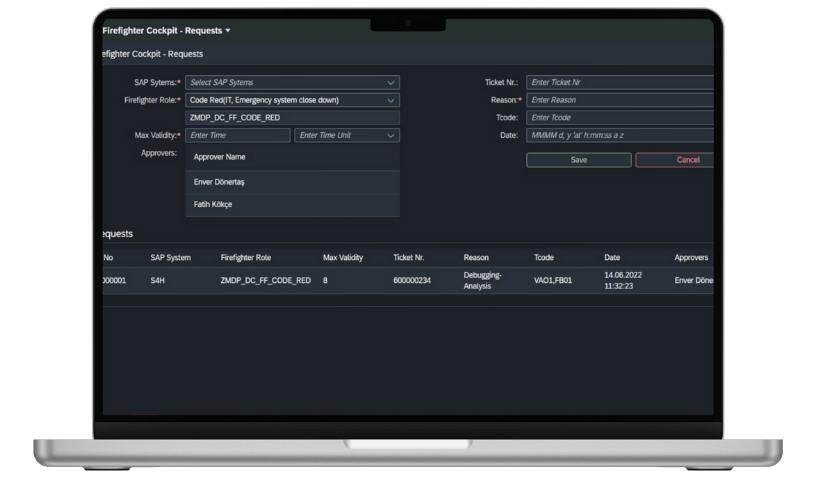This screenshot has width=816, height=478.
Task: Click the Enter Tcode input field
Action: (620, 118)
